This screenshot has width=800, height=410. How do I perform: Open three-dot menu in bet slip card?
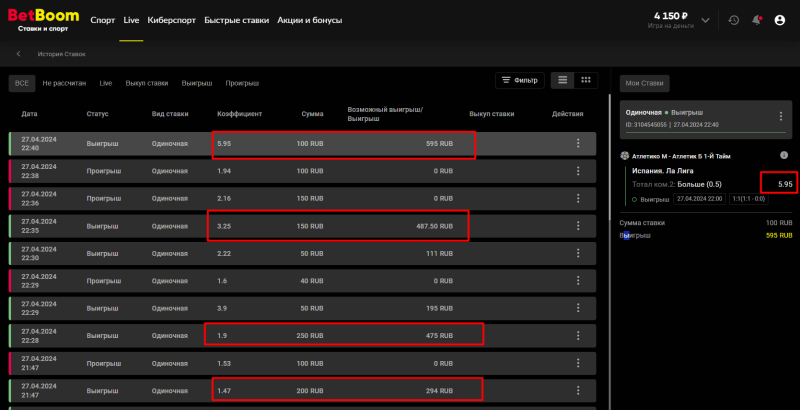(781, 118)
